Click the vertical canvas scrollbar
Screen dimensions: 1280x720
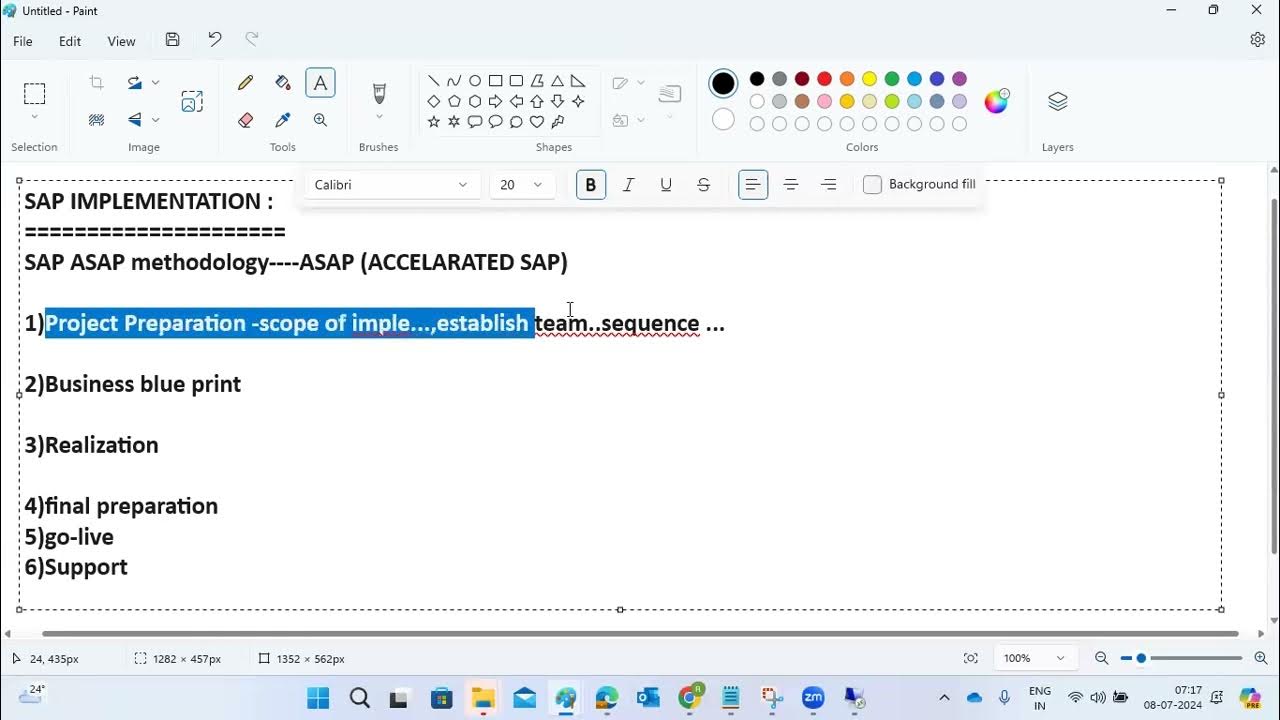(x=1273, y=376)
